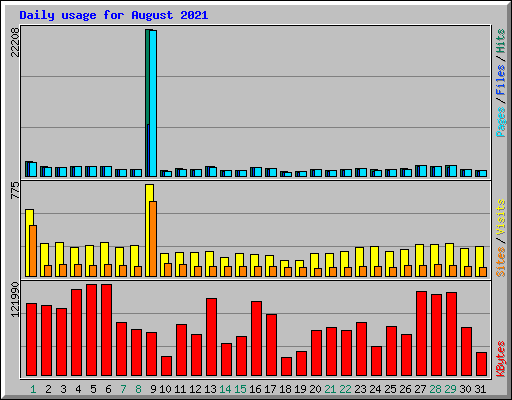Click the yellow Visits bar for day 29
Screen dimensions: 512x400
click(449, 260)
